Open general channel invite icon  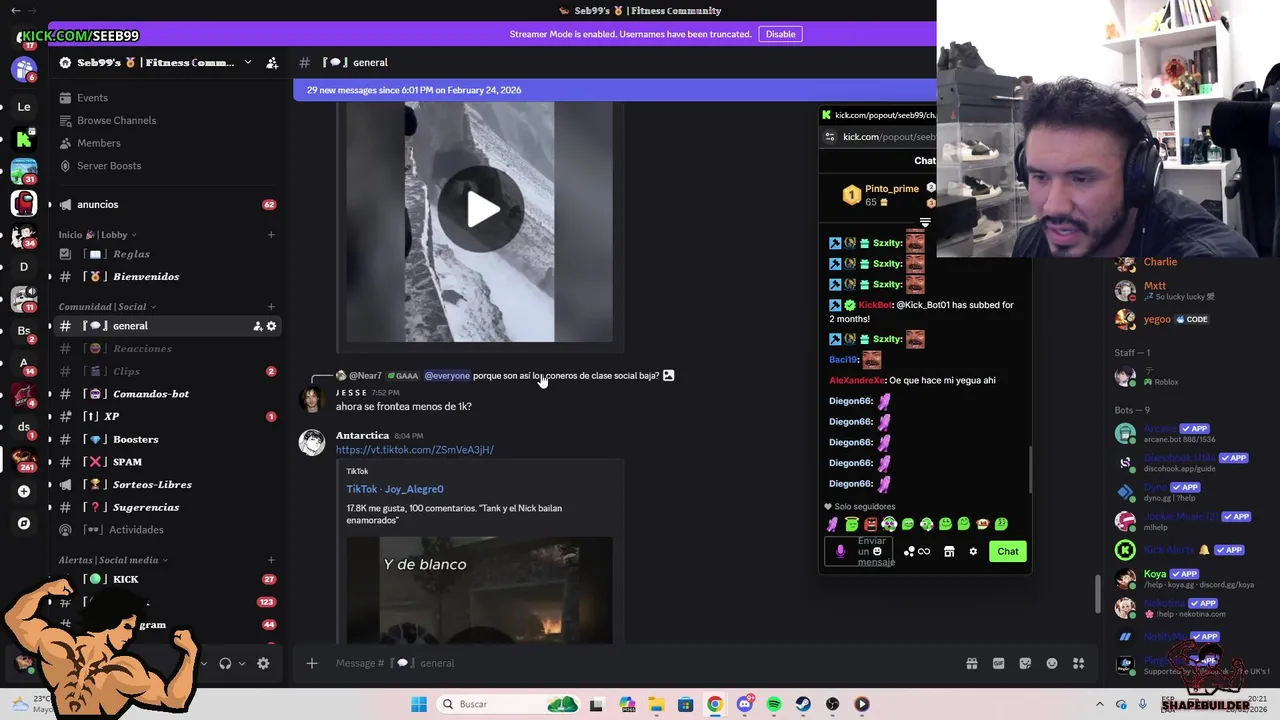click(x=257, y=326)
